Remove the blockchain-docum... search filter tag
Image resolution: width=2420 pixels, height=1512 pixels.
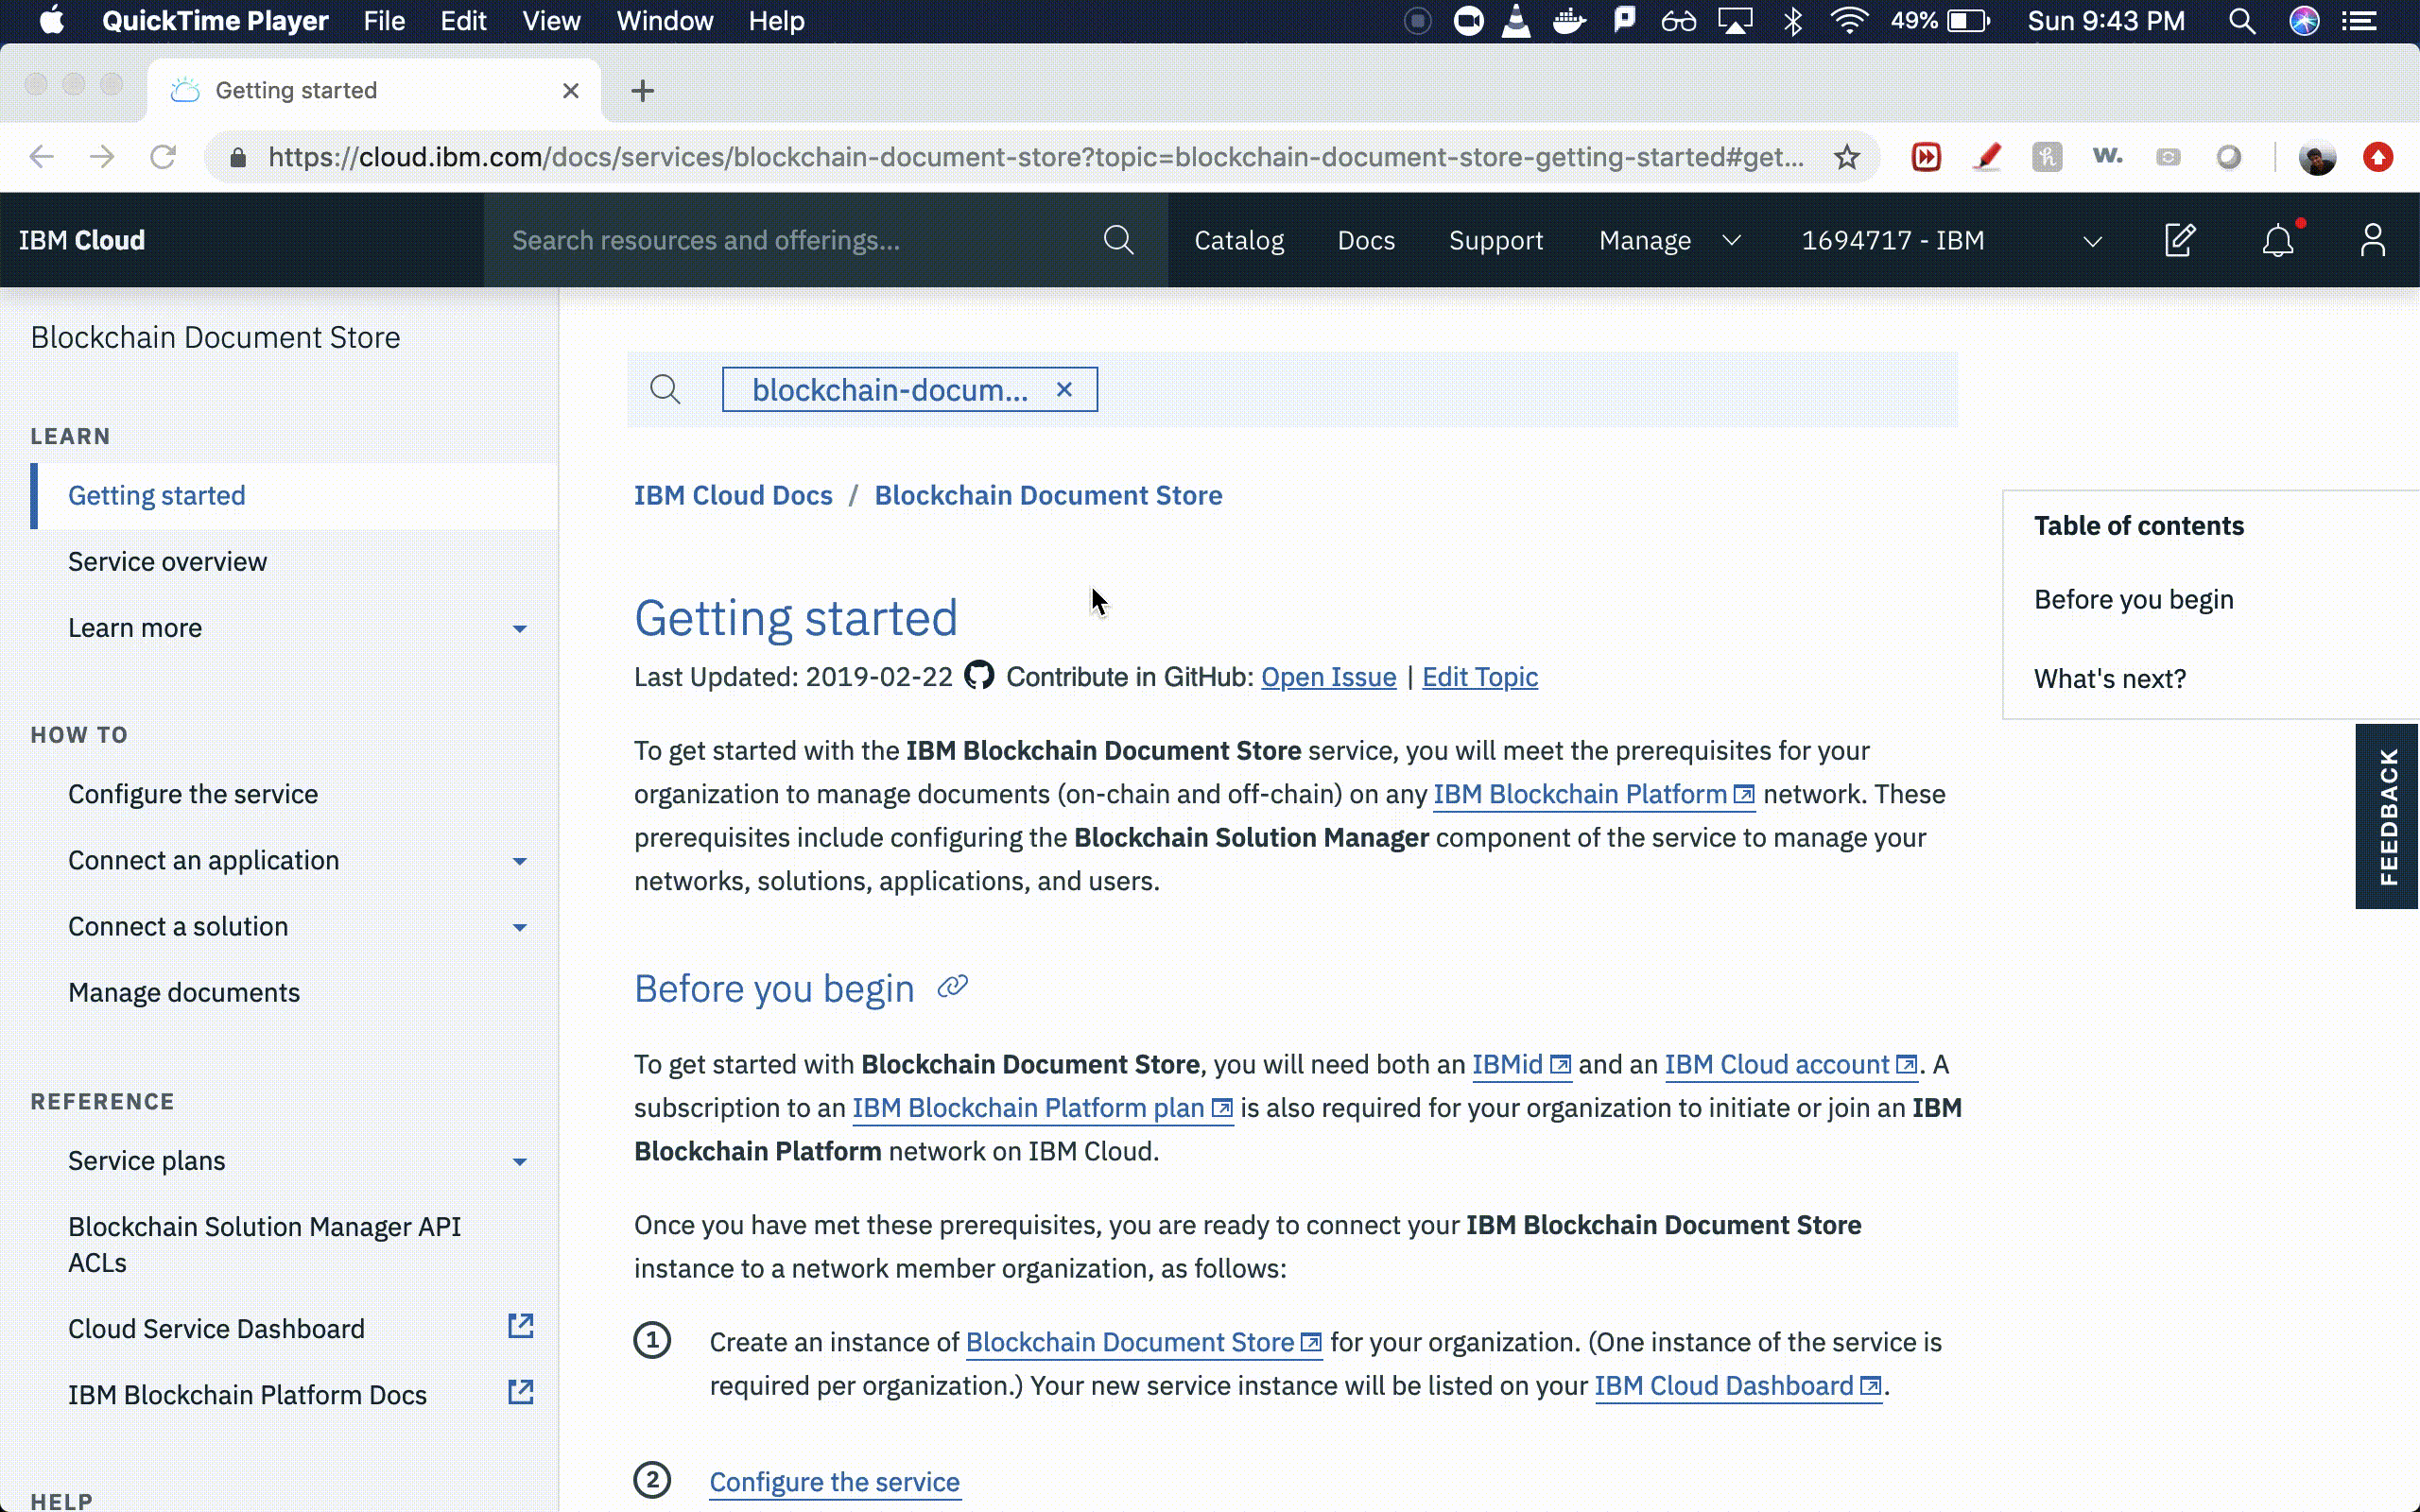click(x=1064, y=389)
